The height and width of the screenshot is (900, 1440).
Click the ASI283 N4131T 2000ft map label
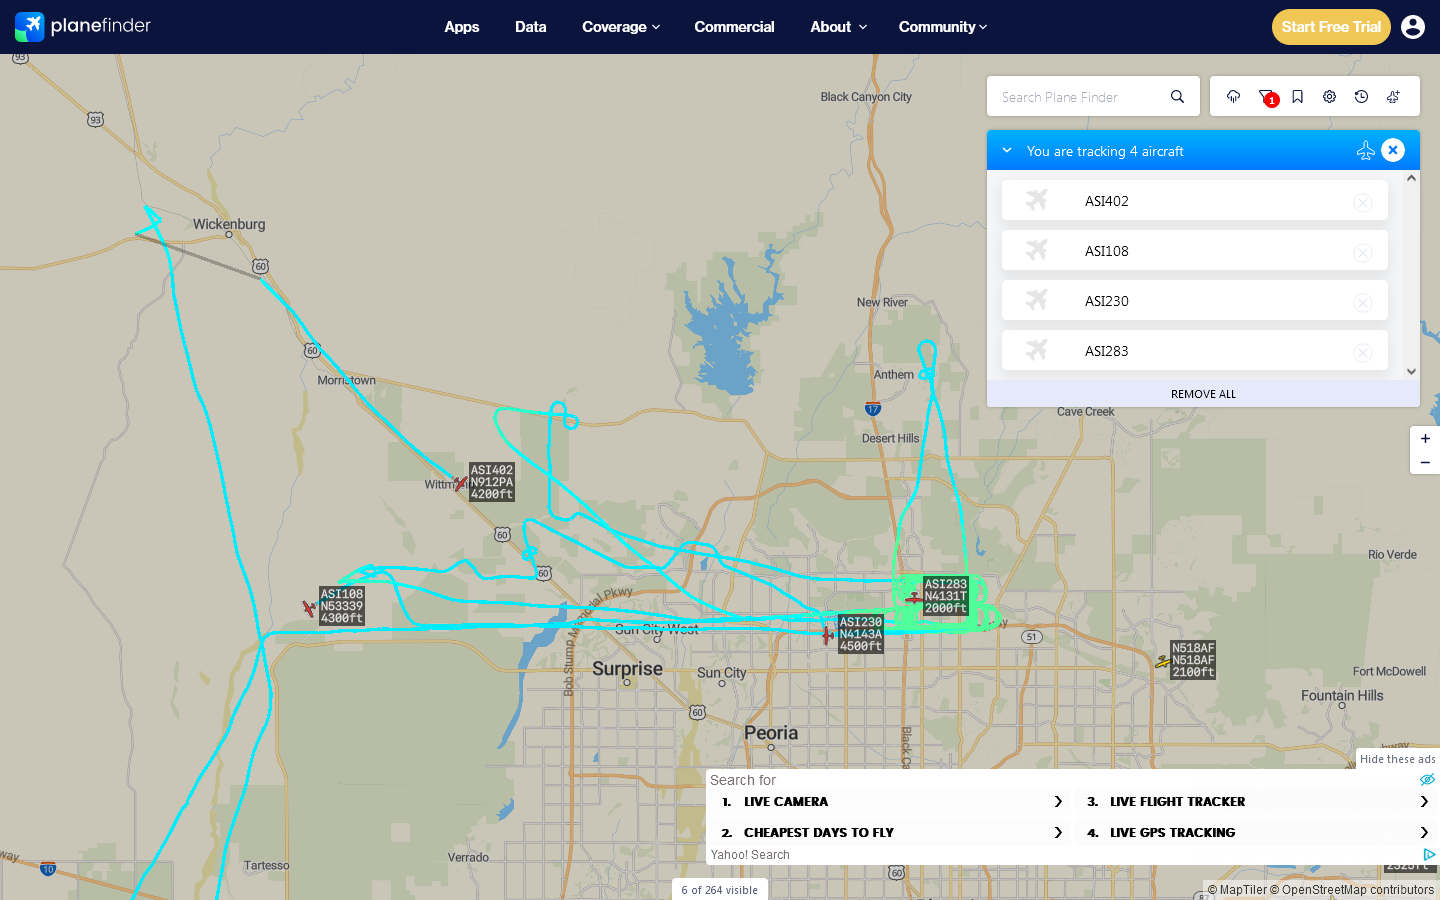946,596
